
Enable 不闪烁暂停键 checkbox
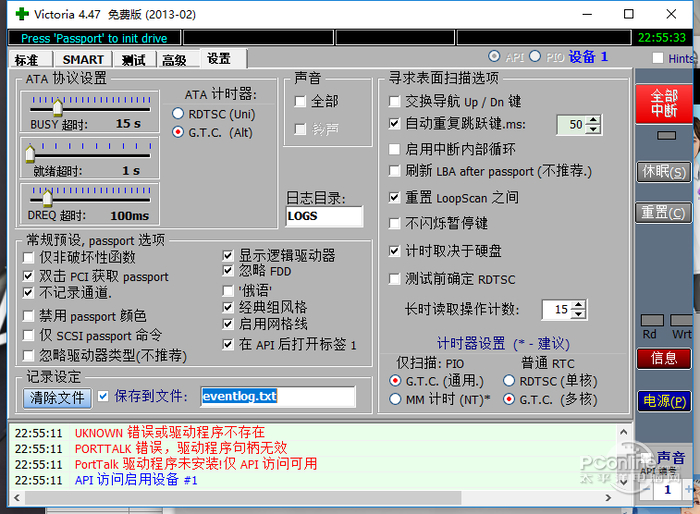point(394,223)
